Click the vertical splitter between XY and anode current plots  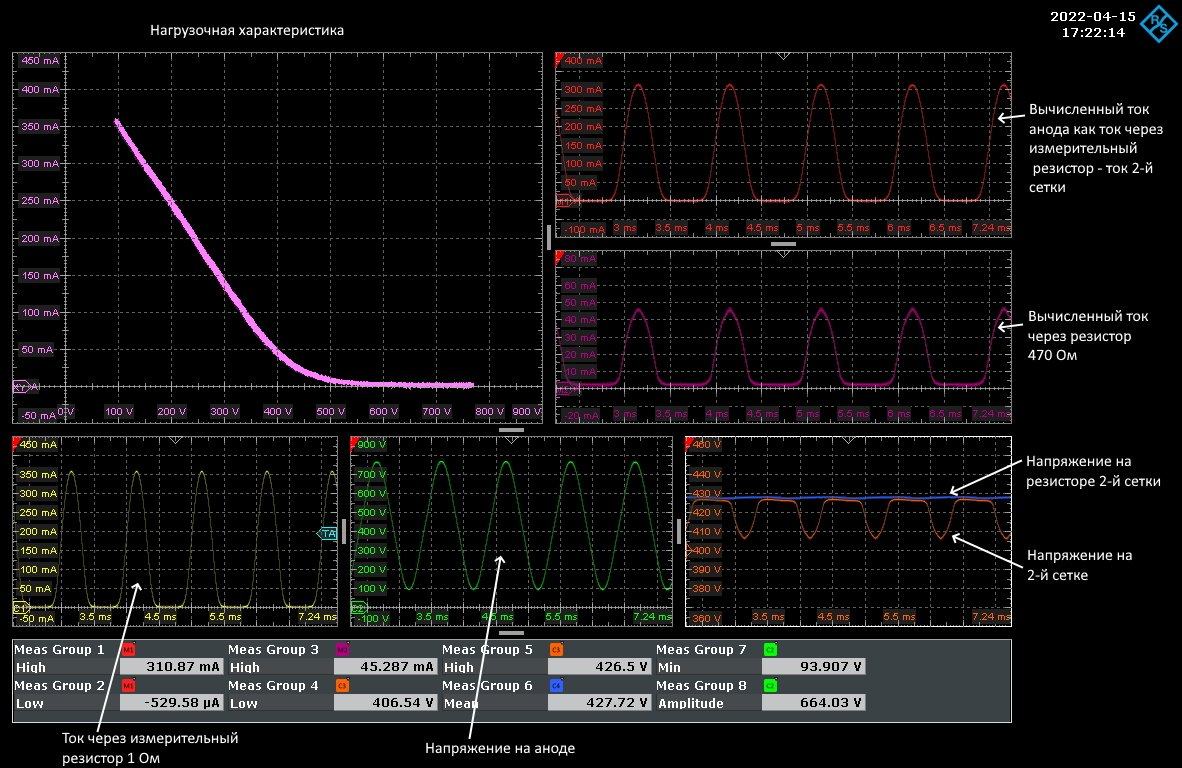tap(548, 237)
